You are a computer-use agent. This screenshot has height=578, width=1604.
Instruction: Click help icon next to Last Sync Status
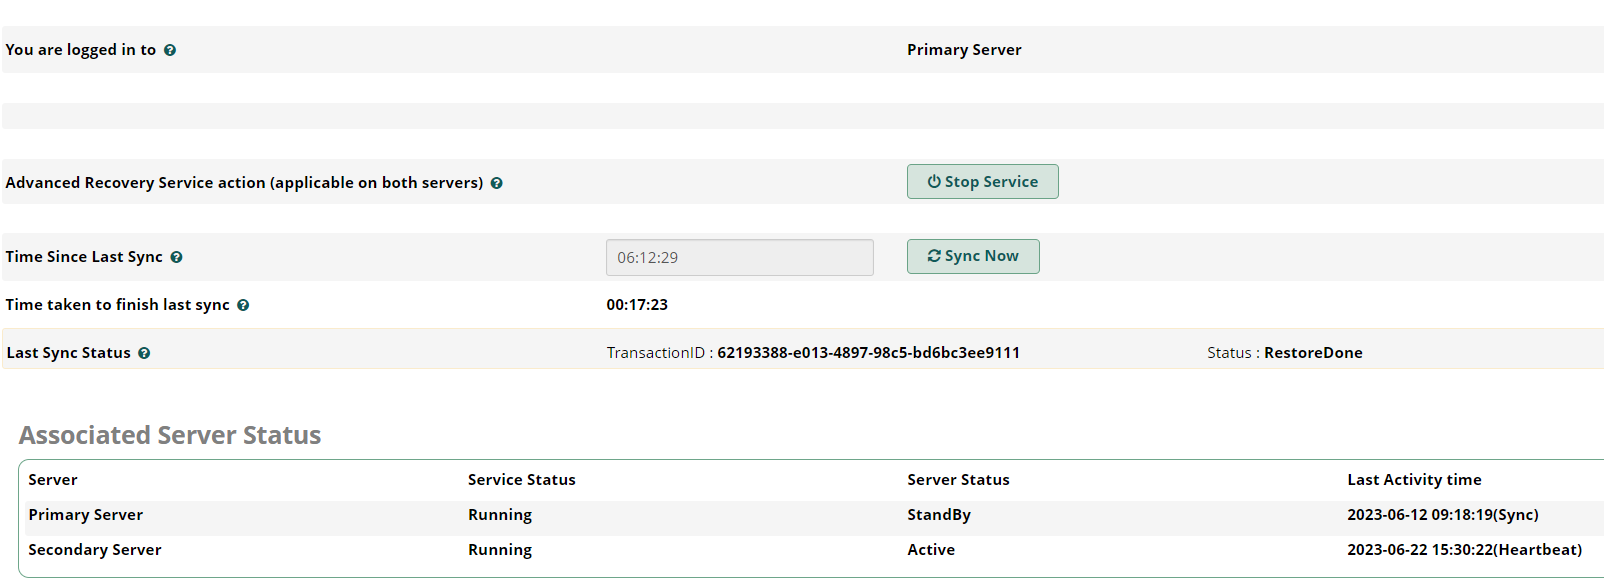click(144, 353)
